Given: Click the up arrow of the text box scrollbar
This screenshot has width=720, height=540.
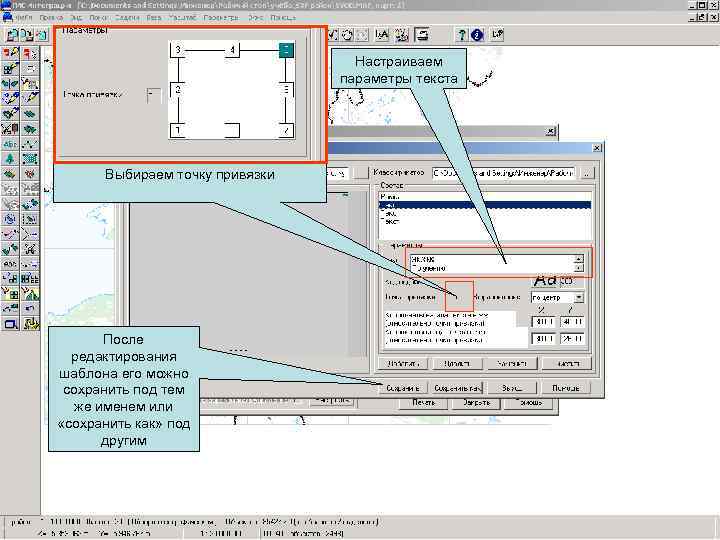Looking at the screenshot, I should 579,259.
